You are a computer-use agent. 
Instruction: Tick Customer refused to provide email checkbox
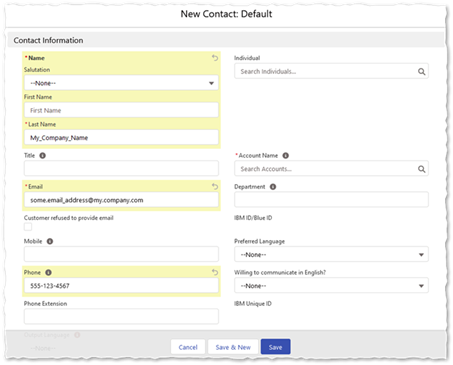28,227
